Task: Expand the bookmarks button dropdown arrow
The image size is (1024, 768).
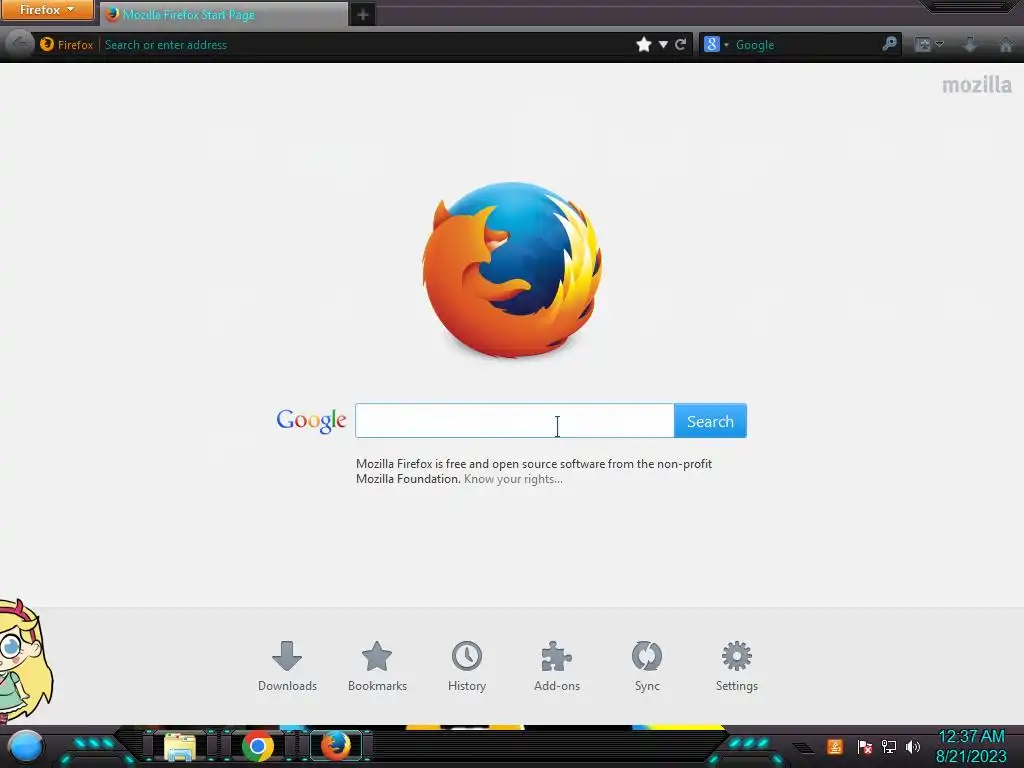Action: click(x=940, y=44)
